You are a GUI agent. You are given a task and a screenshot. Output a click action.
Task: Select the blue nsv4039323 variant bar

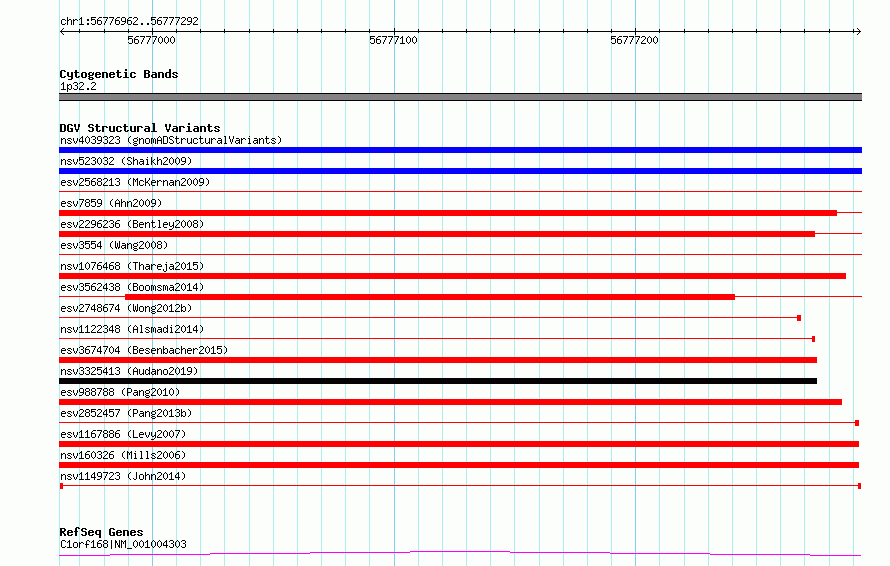pyautogui.click(x=460, y=150)
